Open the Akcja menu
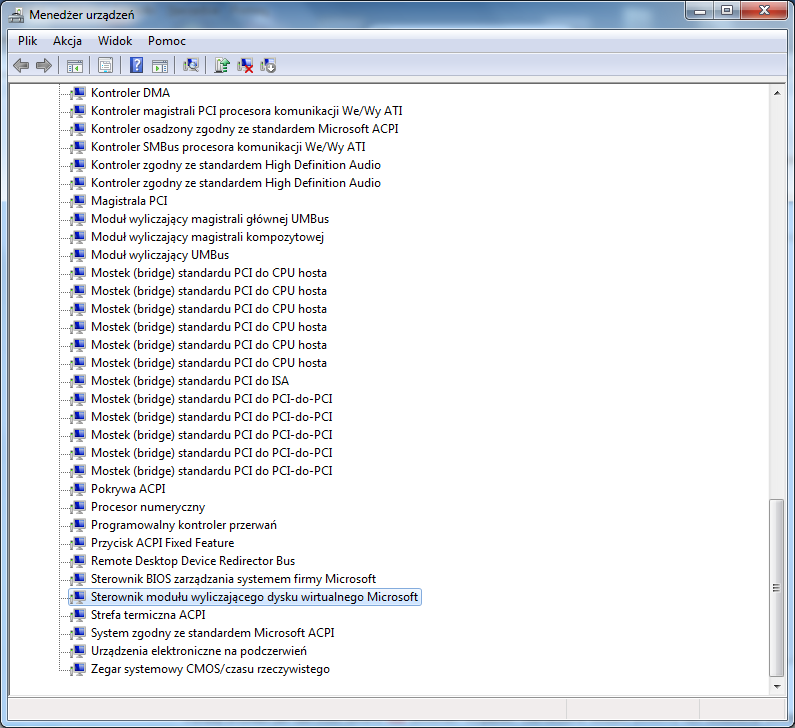Image resolution: width=795 pixels, height=728 pixels. pyautogui.click(x=67, y=41)
